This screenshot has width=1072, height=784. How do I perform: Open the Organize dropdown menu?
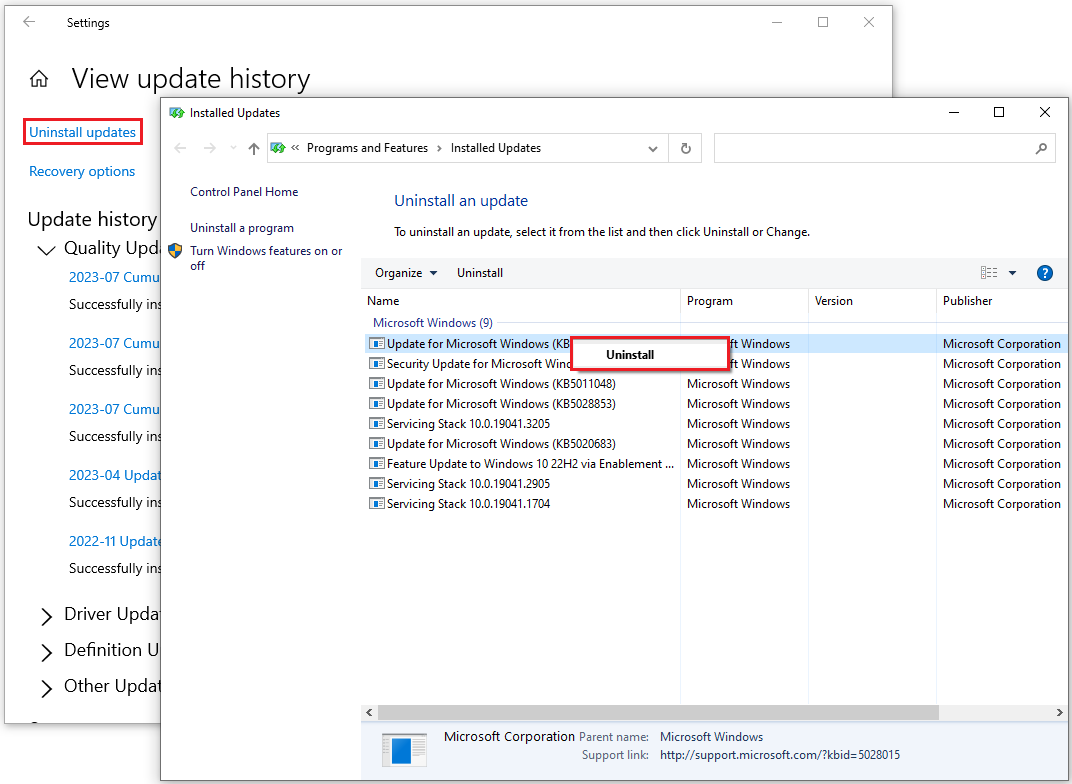tap(405, 273)
